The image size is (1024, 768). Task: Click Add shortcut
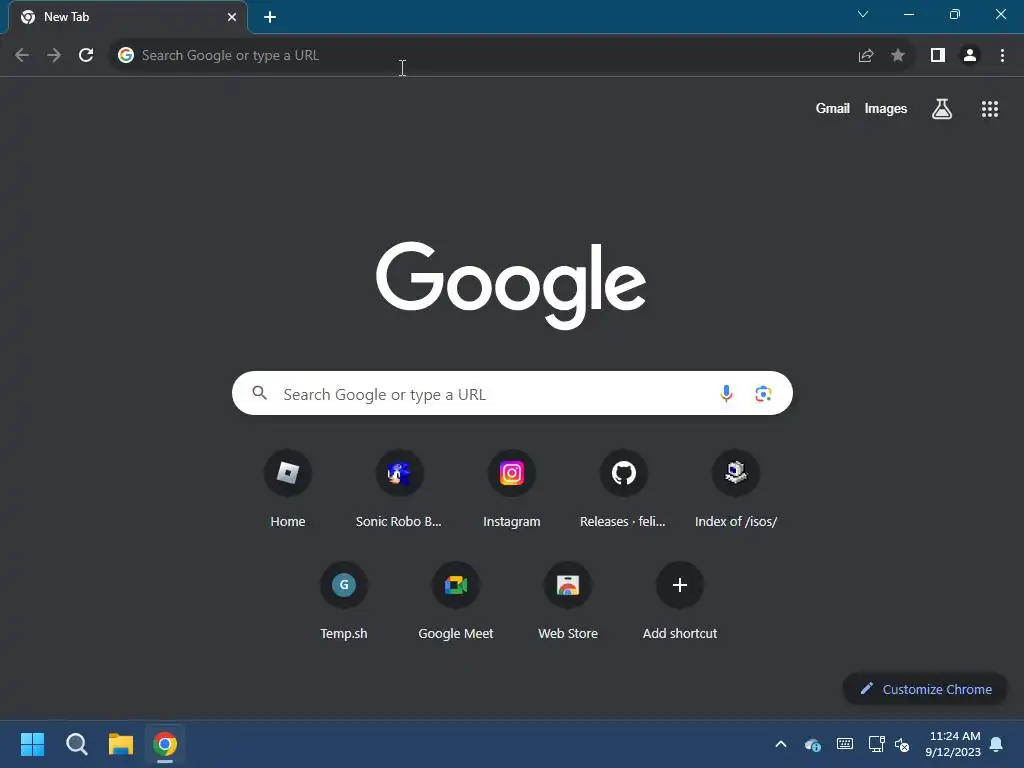pyautogui.click(x=680, y=601)
